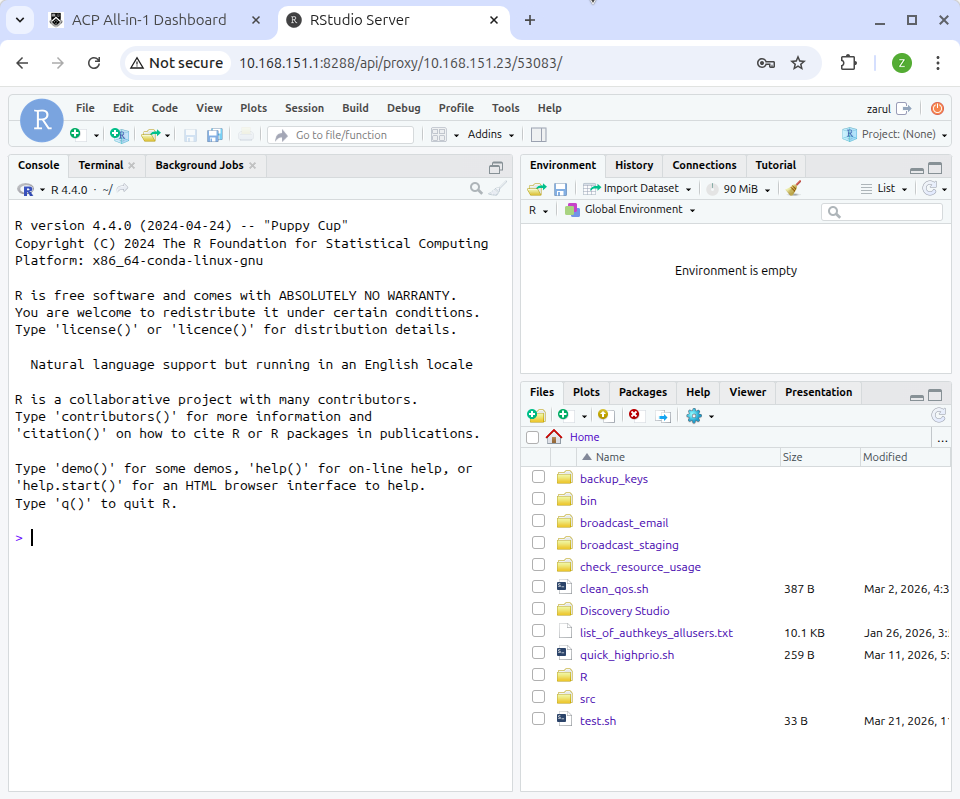Screen dimensions: 960x799
Task: Open the Import Dataset dropdown
Action: 638,189
